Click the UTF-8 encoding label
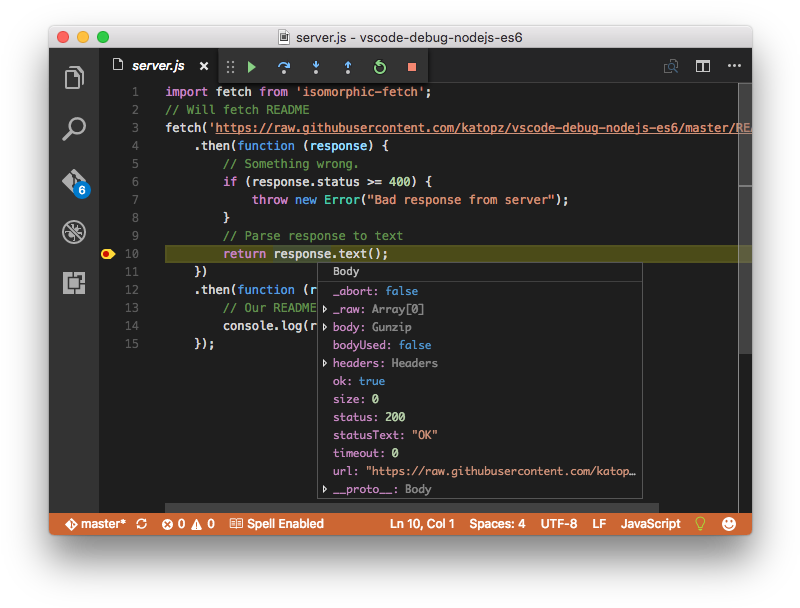The width and height of the screenshot is (800, 608). point(559,523)
